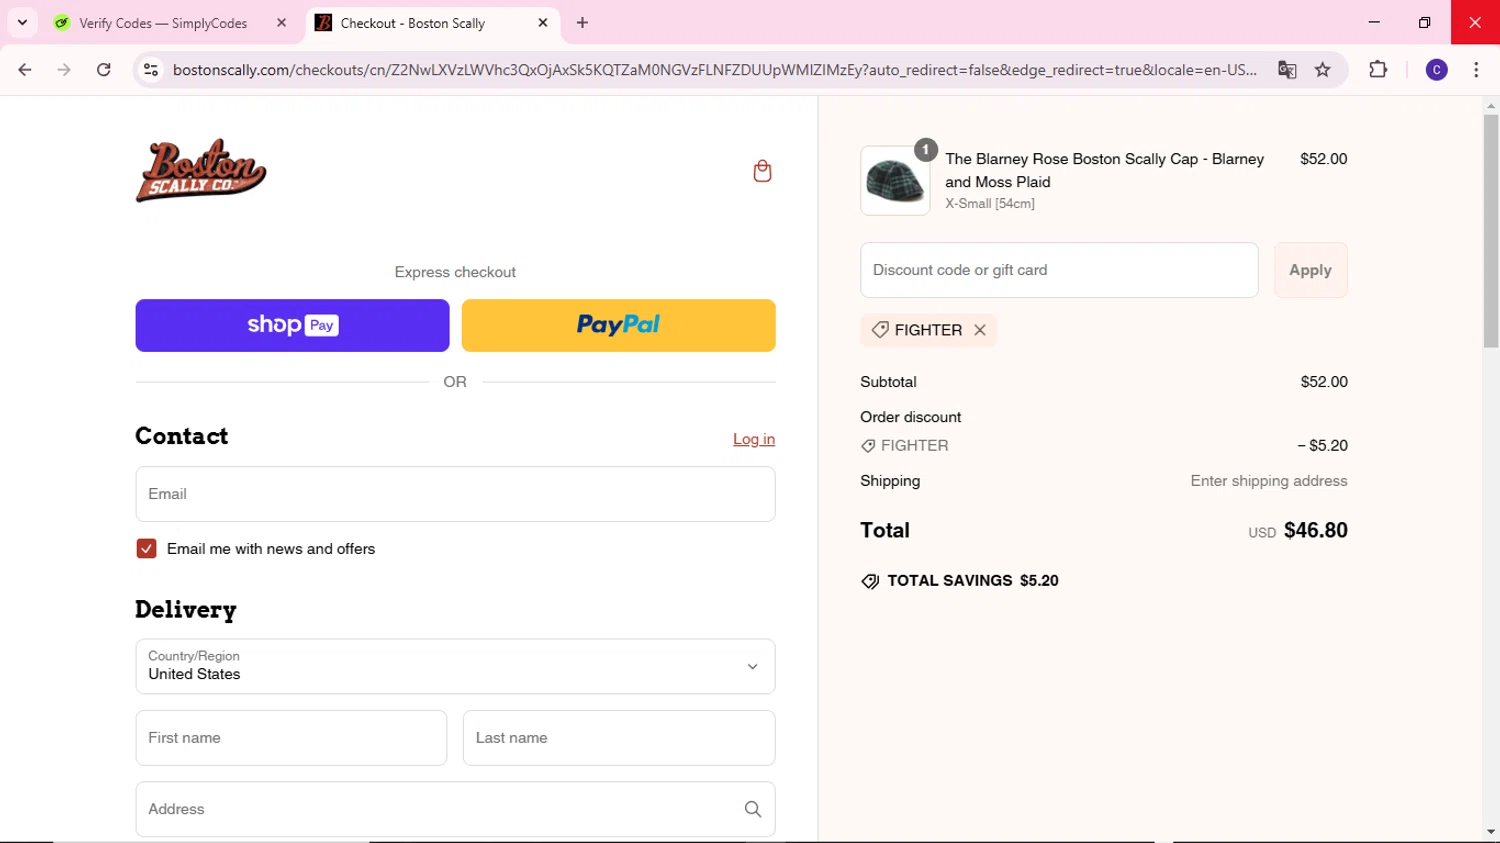Select the Checkout - Boston Scally tab

tap(412, 23)
